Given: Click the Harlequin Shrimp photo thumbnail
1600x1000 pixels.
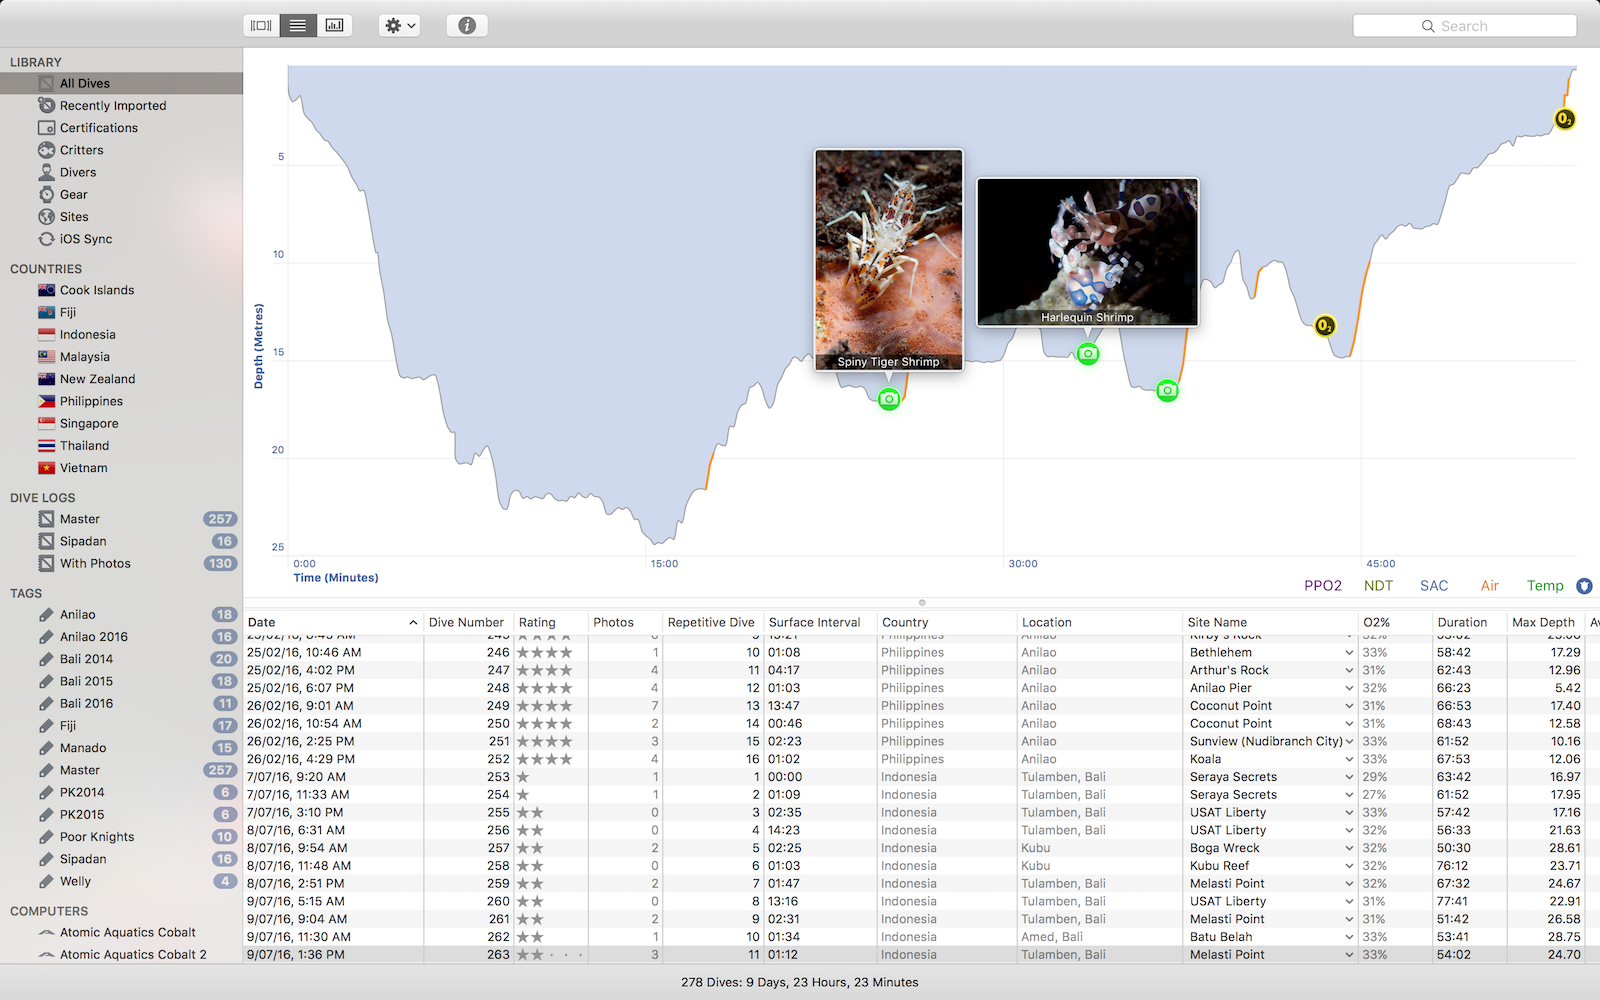Looking at the screenshot, I should point(1087,251).
